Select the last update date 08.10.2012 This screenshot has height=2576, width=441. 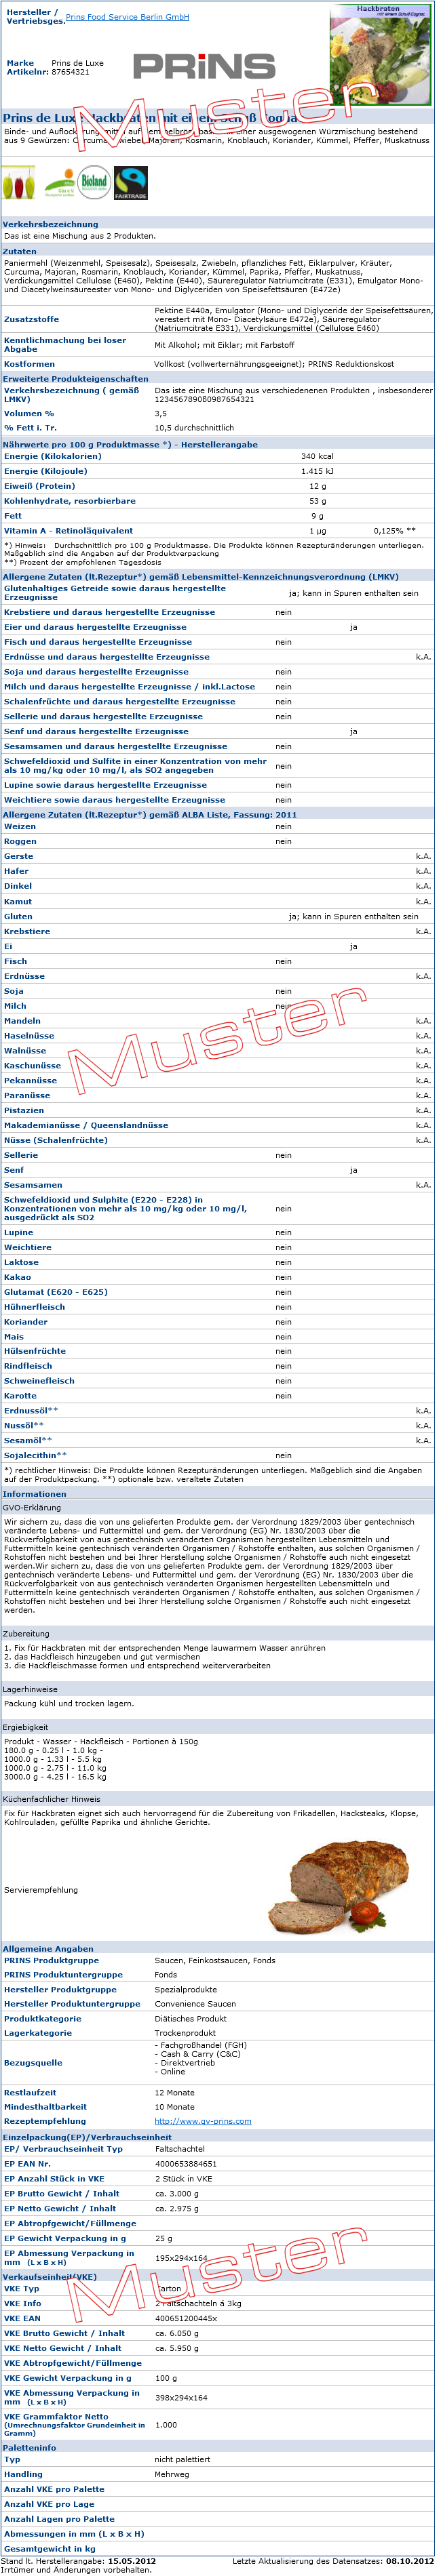(x=411, y=2561)
